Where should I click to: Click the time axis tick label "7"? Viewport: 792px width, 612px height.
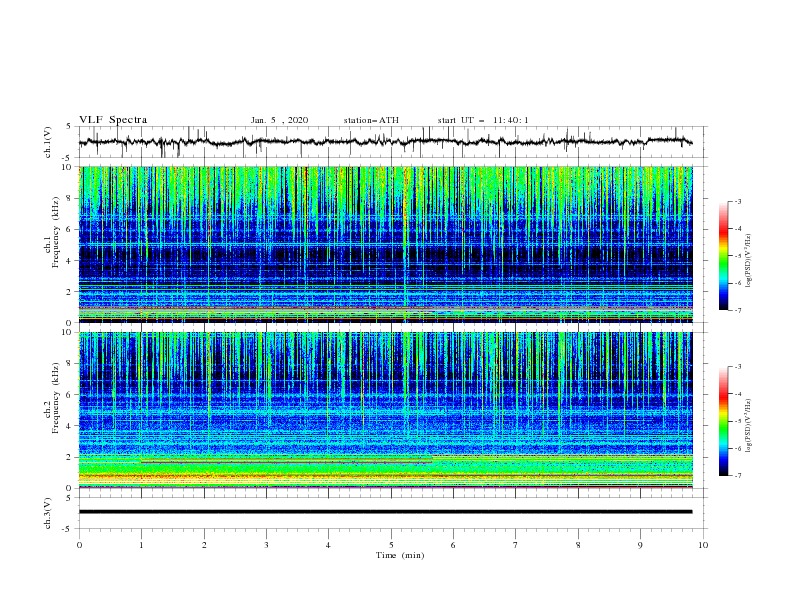pyautogui.click(x=516, y=545)
